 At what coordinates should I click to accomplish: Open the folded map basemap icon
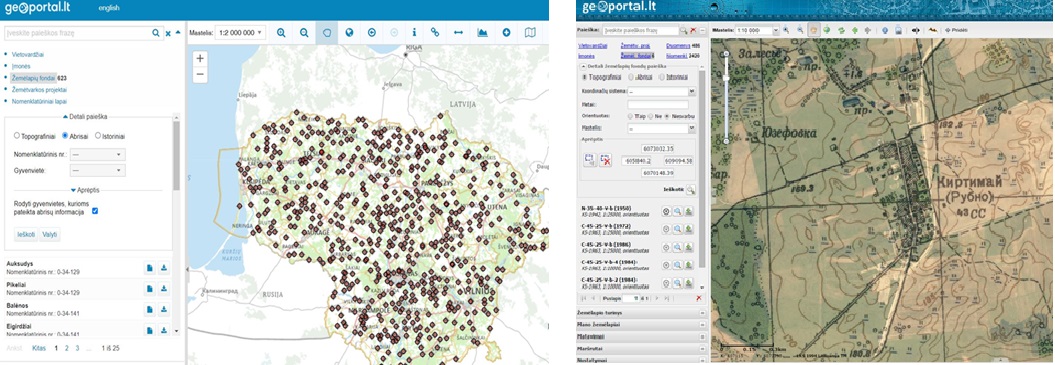(x=530, y=32)
